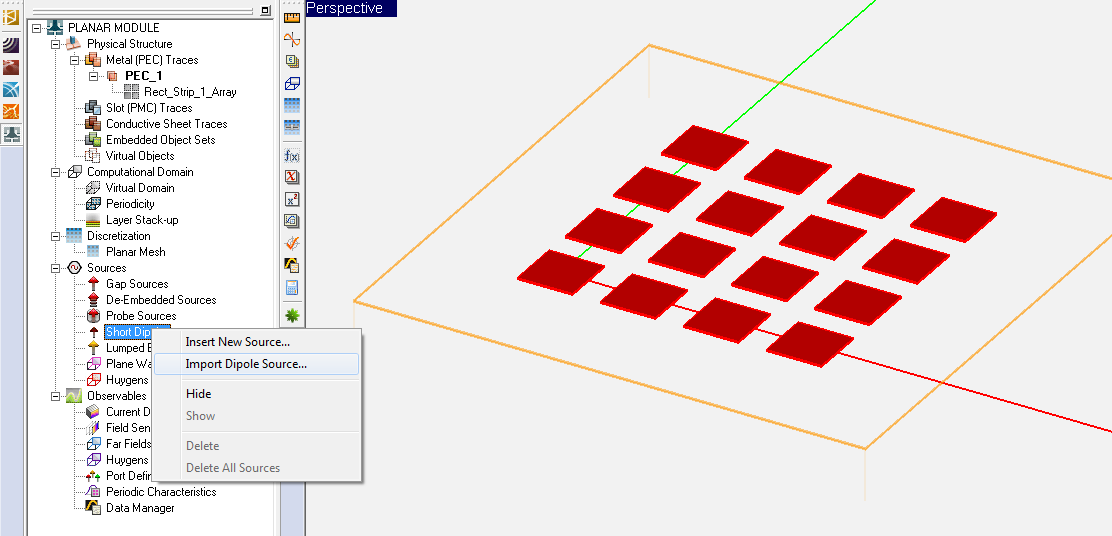
Task: Collapse the Observables tree branch
Action: tap(56, 396)
